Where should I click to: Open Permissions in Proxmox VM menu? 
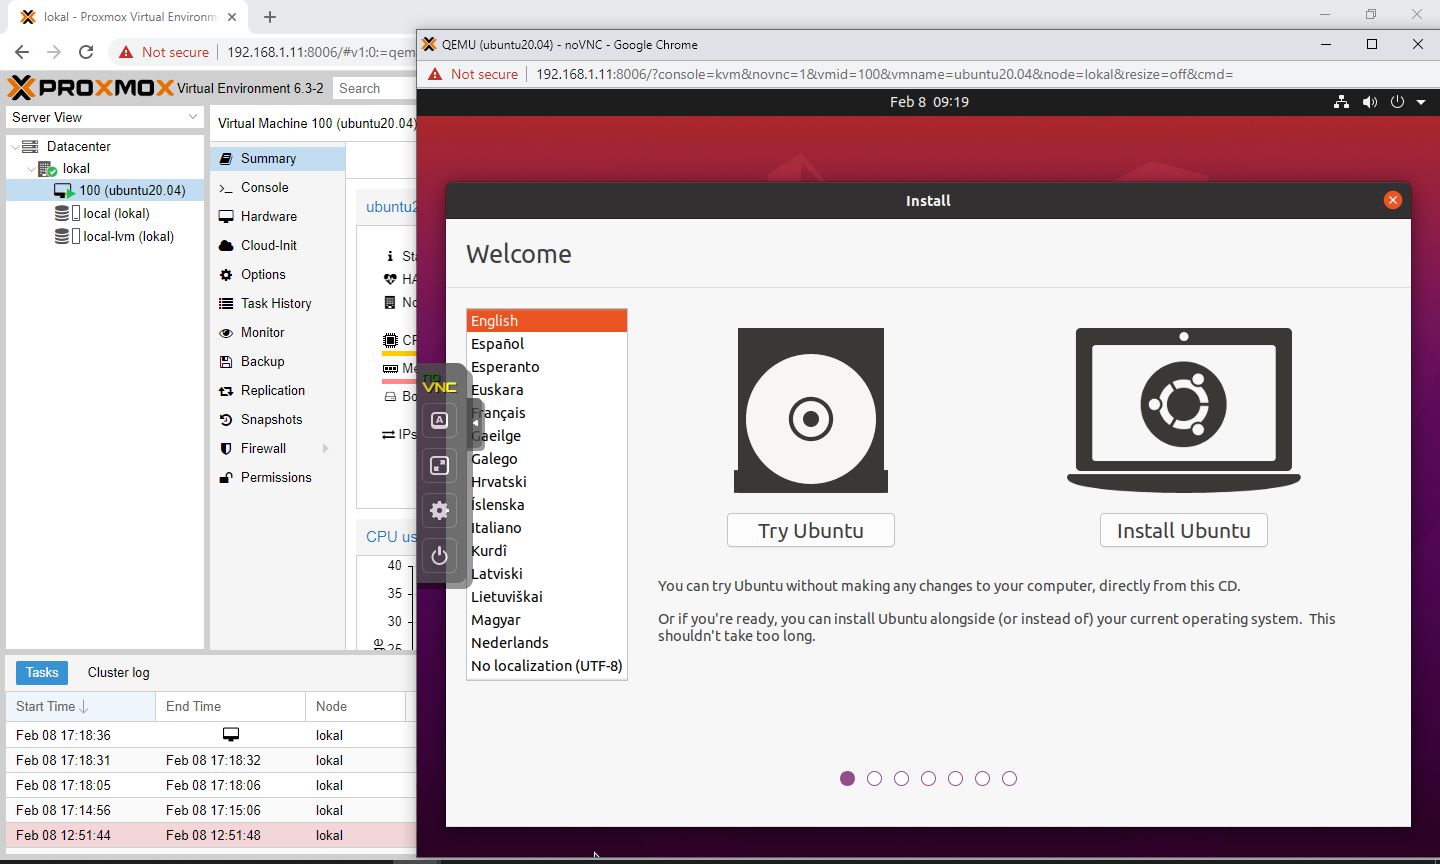(278, 477)
